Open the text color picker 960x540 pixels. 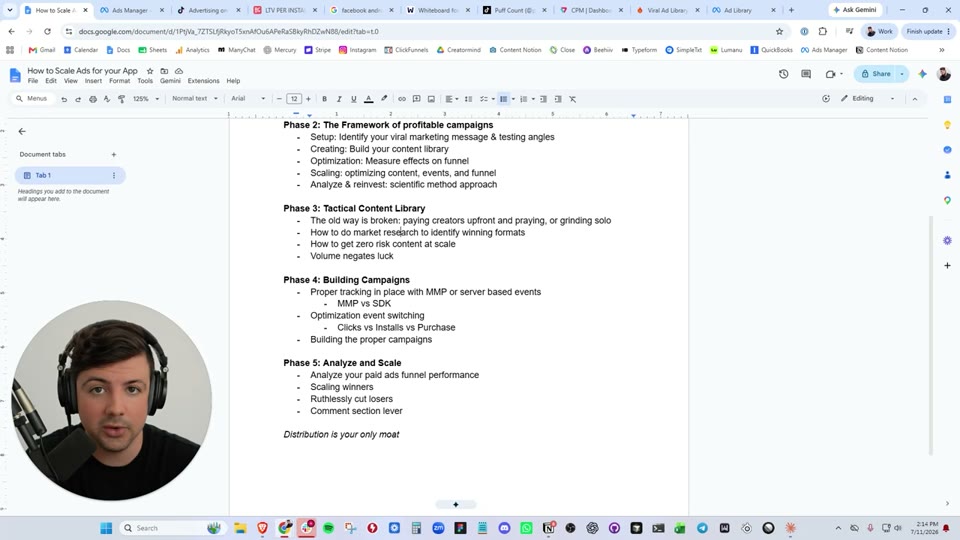[369, 99]
